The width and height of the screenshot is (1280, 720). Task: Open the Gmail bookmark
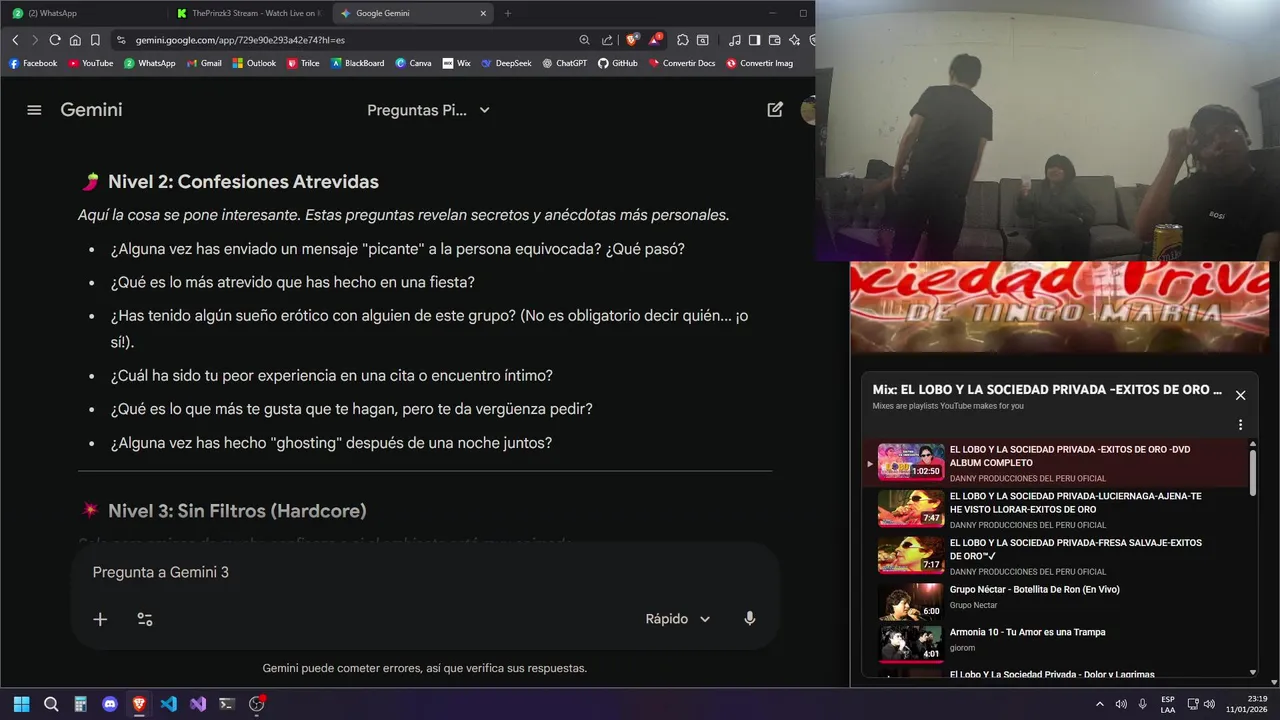204,63
